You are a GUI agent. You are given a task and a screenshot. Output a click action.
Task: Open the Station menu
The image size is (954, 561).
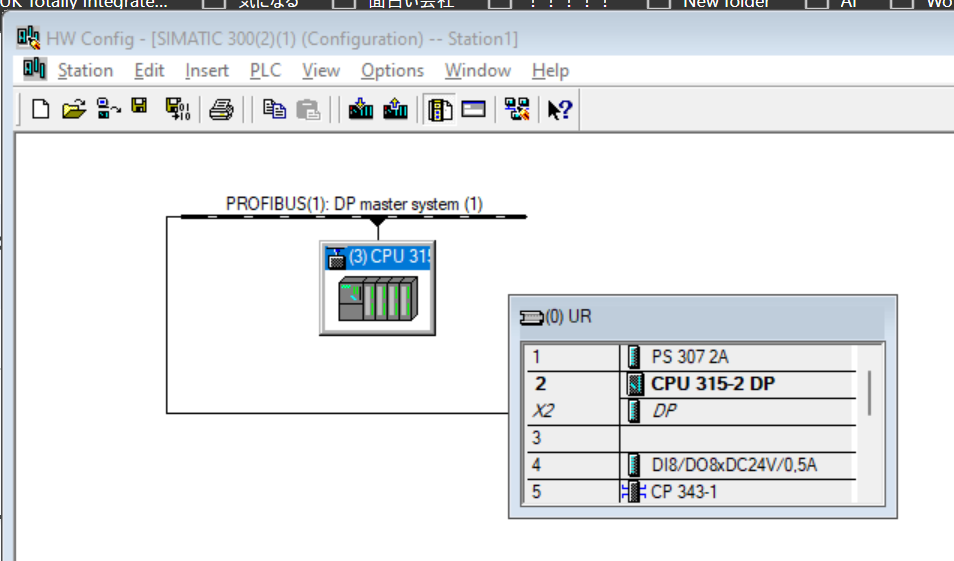pos(85,71)
